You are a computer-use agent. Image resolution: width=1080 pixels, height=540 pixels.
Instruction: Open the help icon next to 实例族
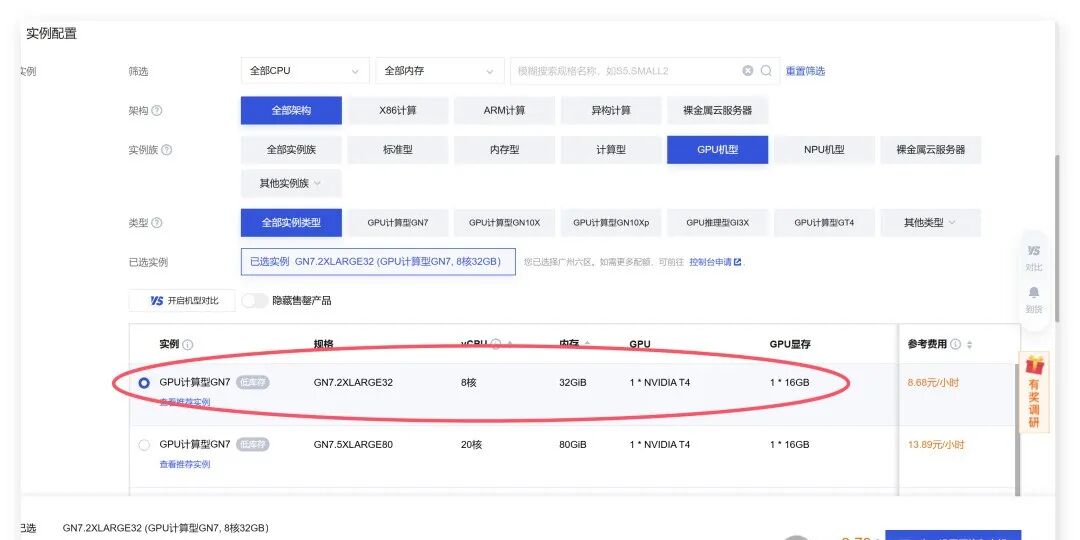click(167, 150)
